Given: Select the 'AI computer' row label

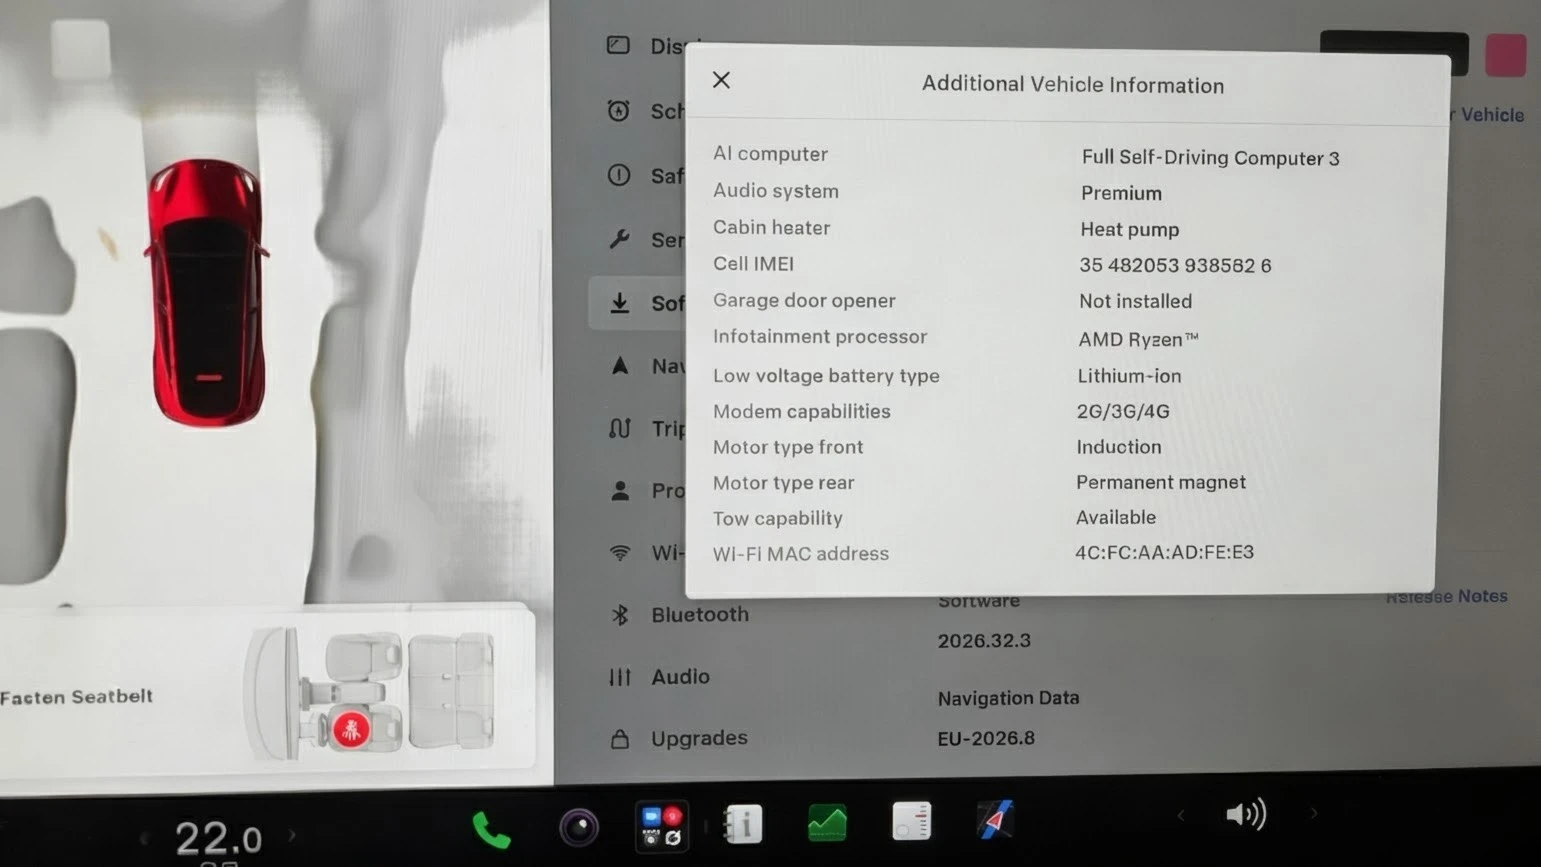Looking at the screenshot, I should 770,154.
